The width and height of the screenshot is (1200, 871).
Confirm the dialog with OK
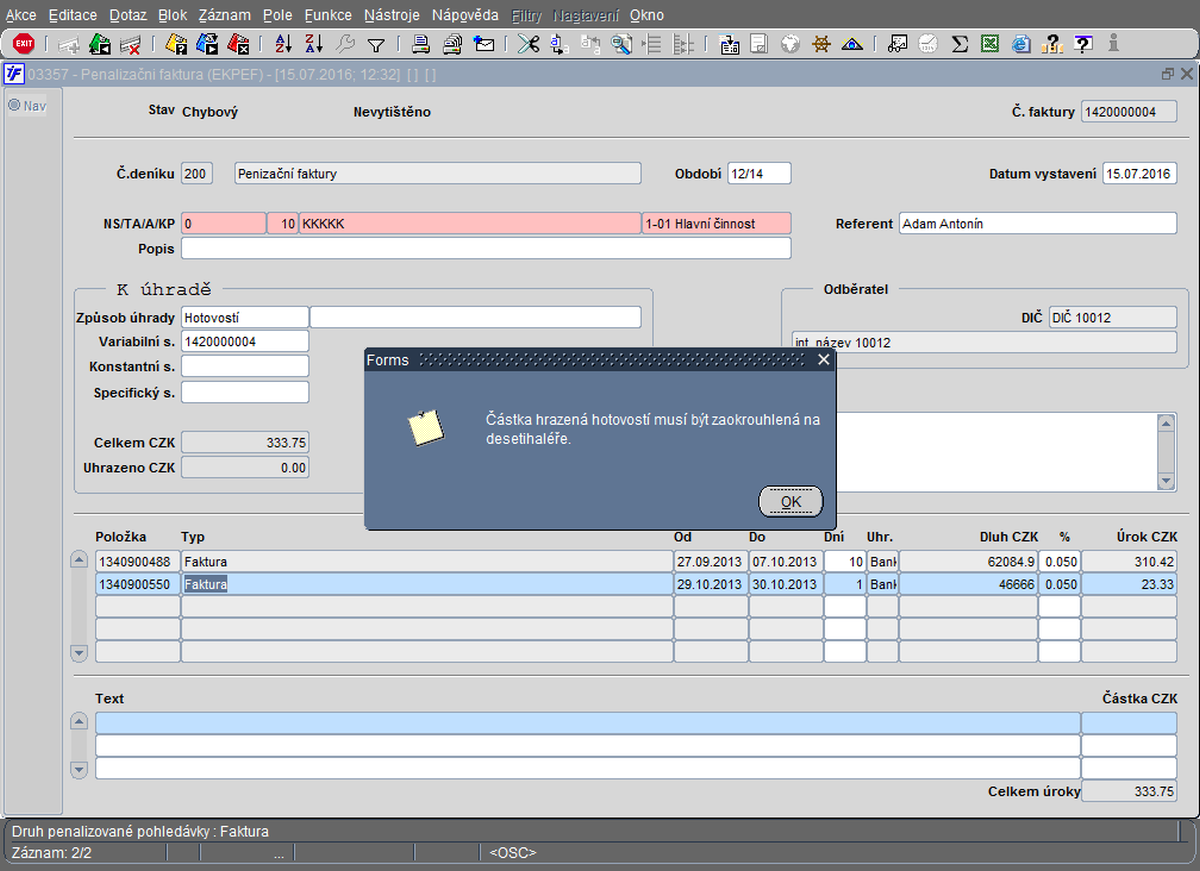(790, 501)
